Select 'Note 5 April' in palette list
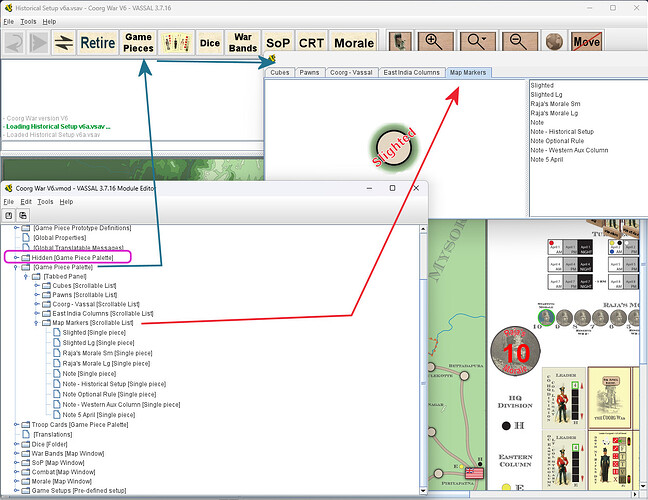The width and height of the screenshot is (648, 500). 546,160
